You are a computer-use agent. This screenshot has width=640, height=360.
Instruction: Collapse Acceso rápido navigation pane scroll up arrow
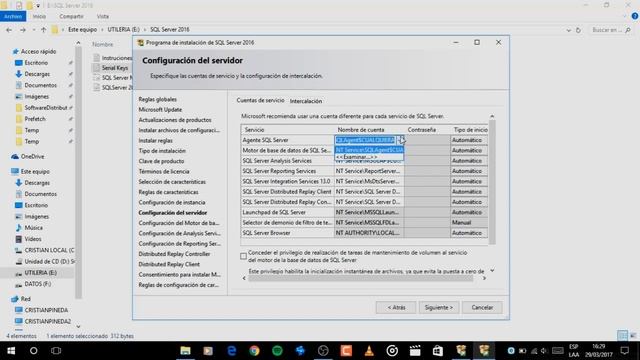click(78, 42)
